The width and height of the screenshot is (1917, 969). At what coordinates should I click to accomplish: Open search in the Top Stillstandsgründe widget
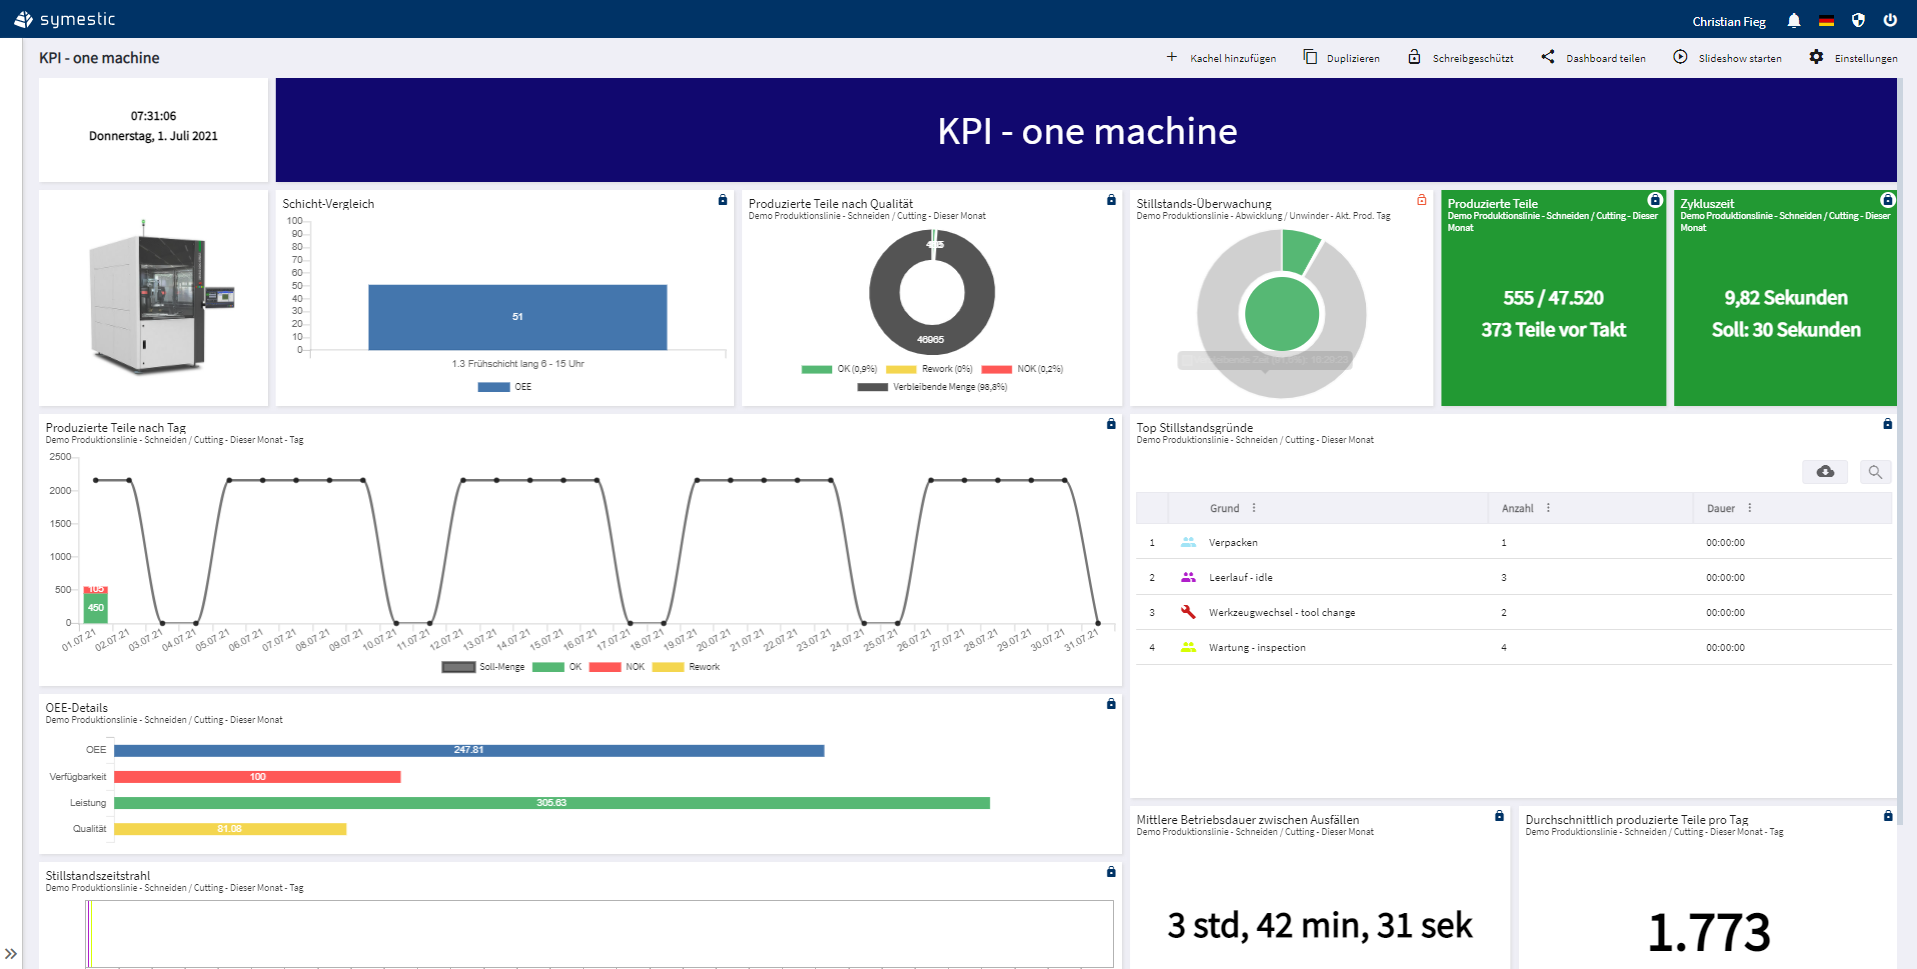pos(1876,471)
